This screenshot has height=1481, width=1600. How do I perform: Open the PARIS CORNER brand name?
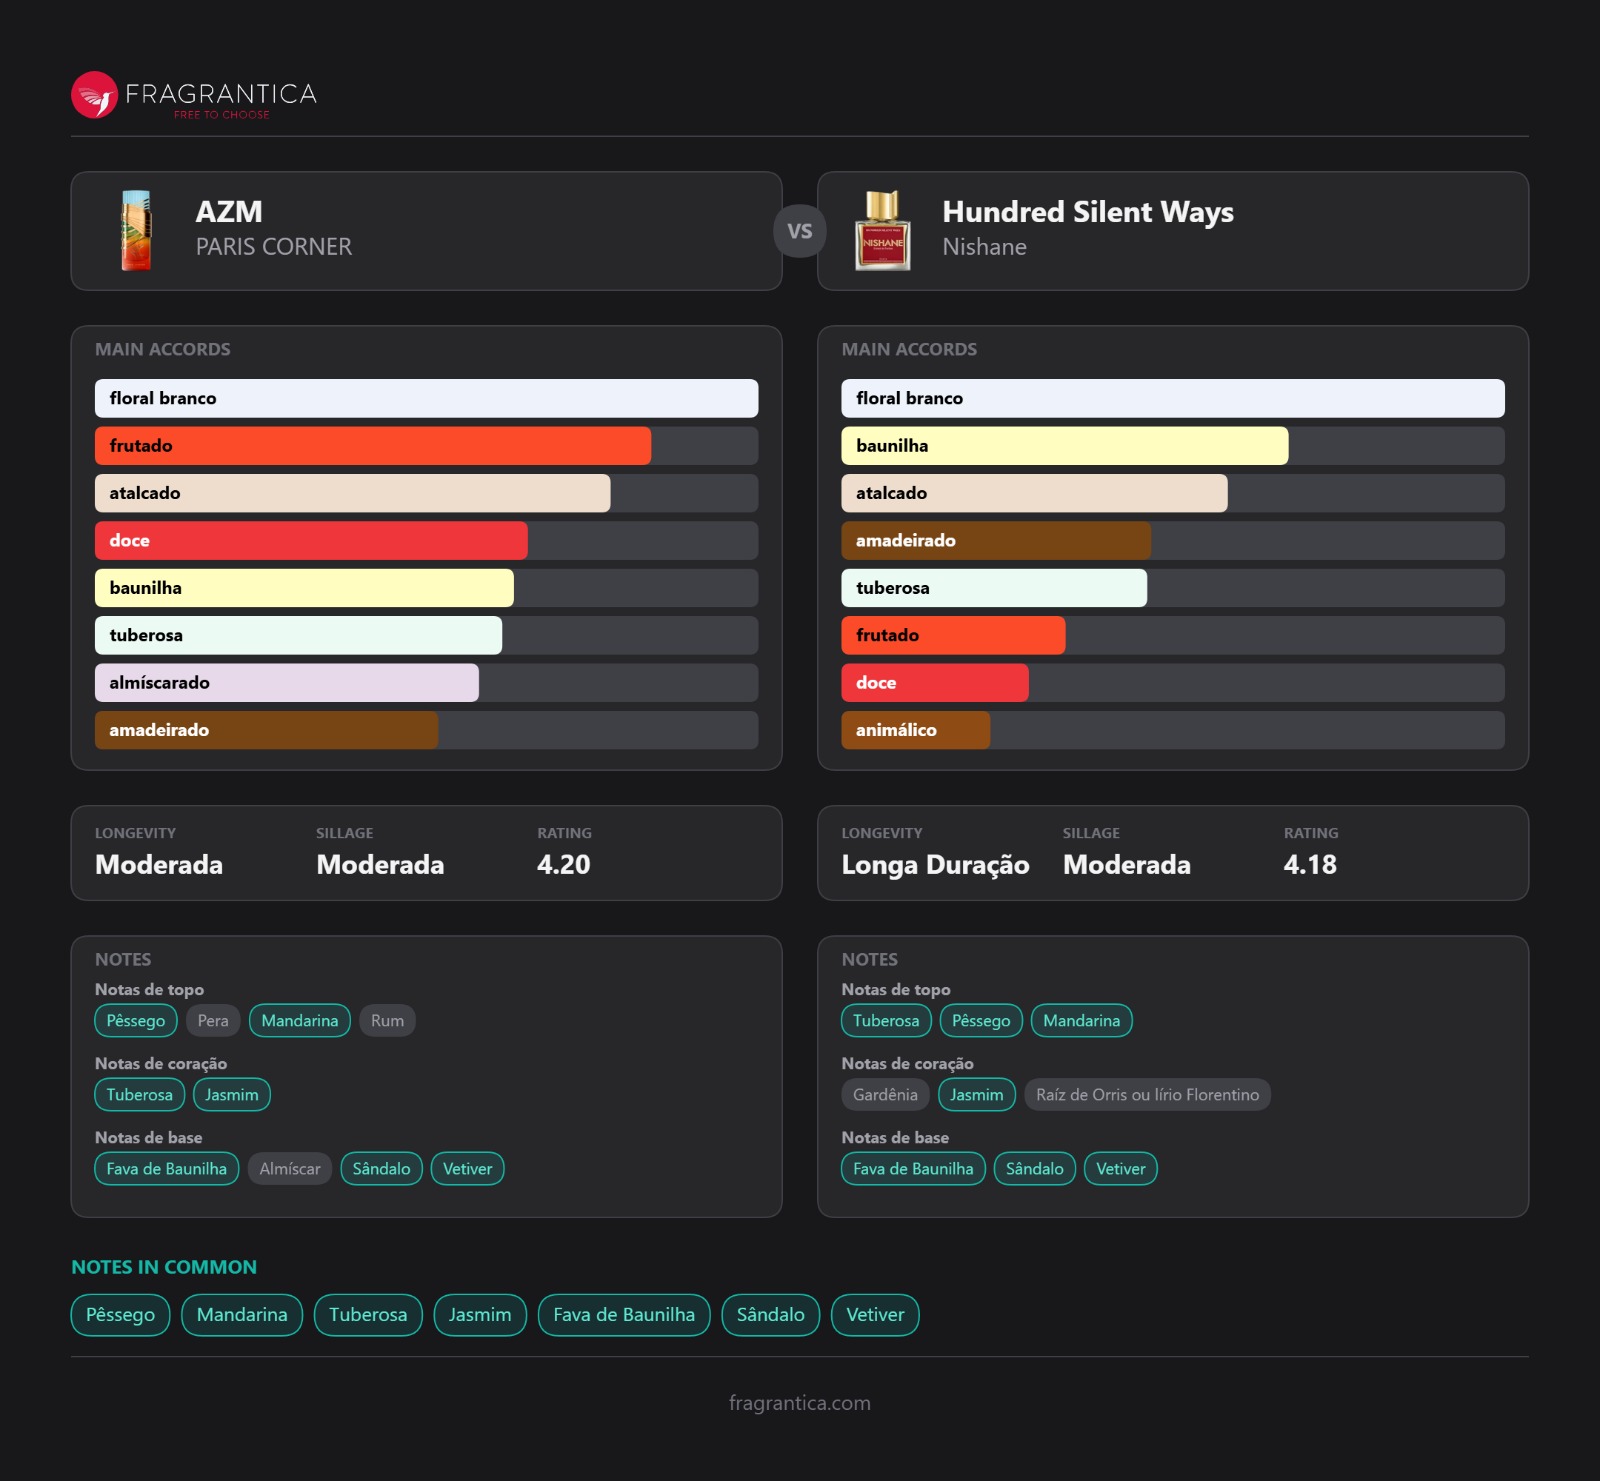tap(273, 247)
